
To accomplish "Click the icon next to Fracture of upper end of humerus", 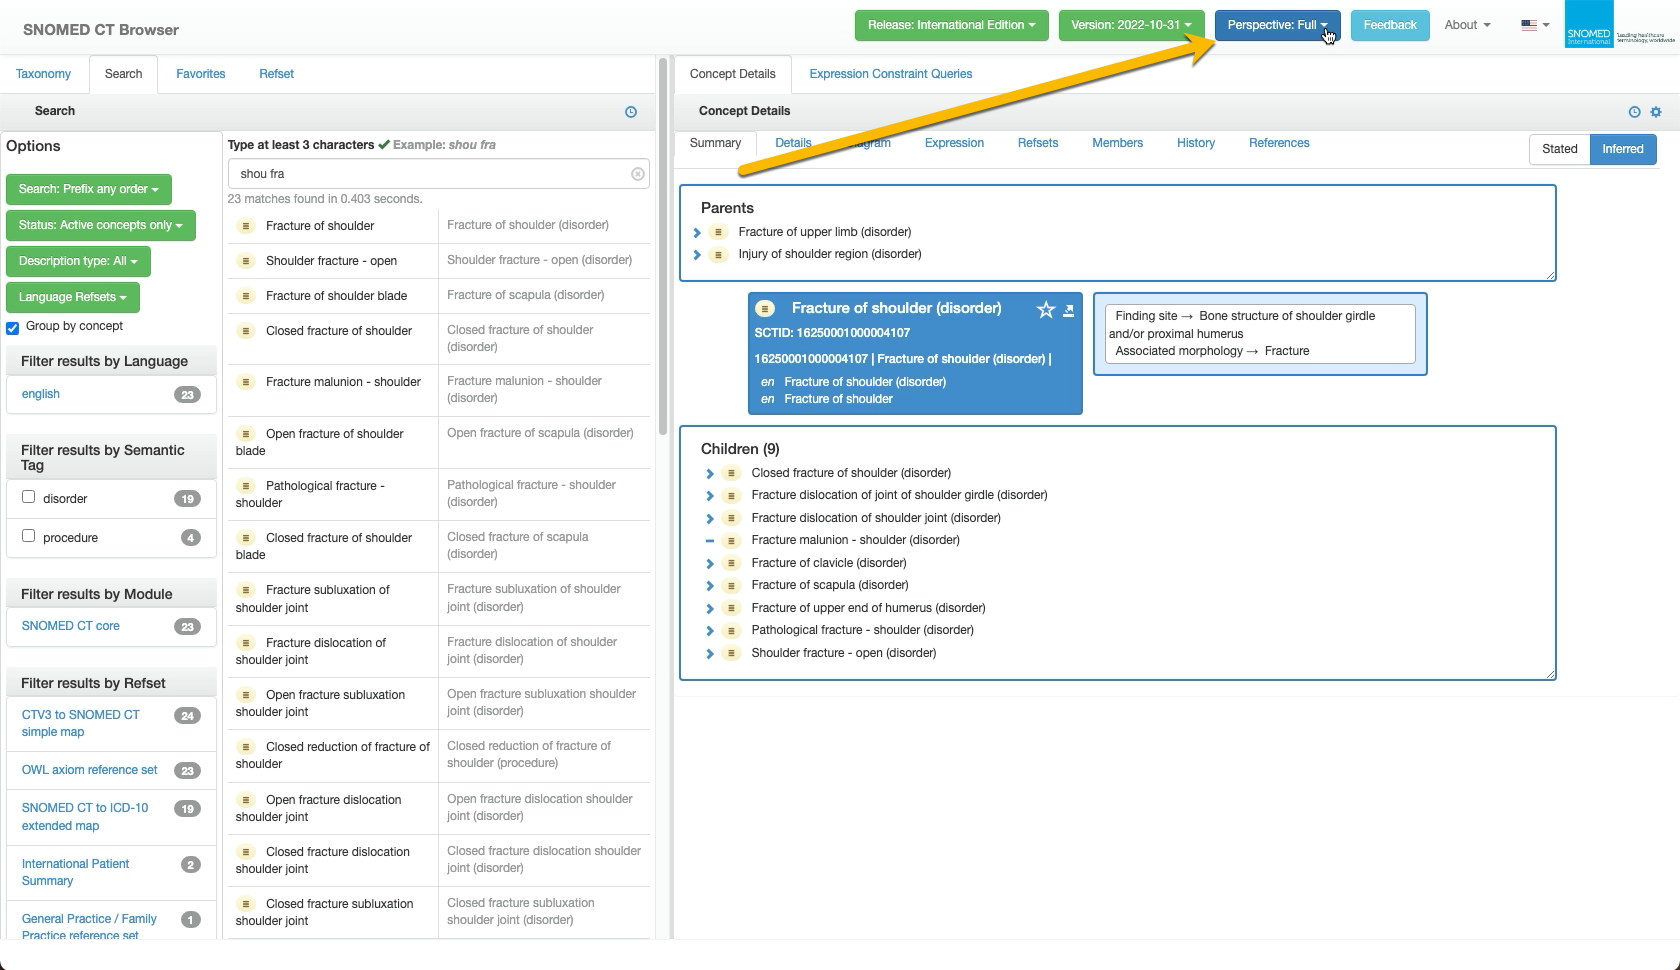I will [731, 608].
